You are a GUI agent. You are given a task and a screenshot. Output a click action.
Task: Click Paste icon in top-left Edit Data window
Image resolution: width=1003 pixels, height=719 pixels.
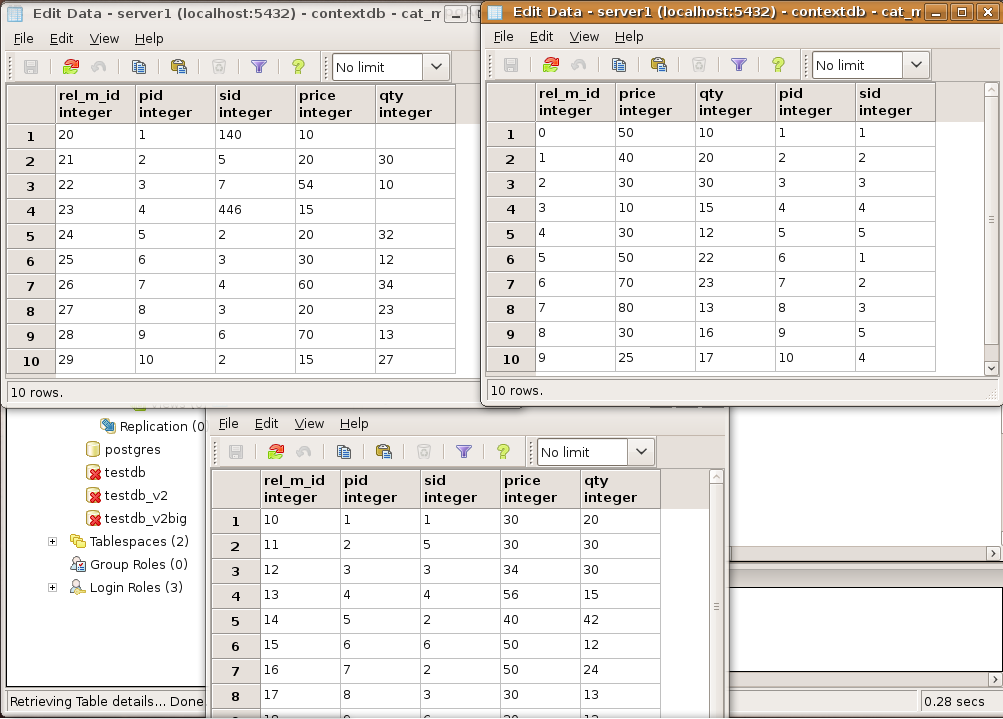[178, 67]
